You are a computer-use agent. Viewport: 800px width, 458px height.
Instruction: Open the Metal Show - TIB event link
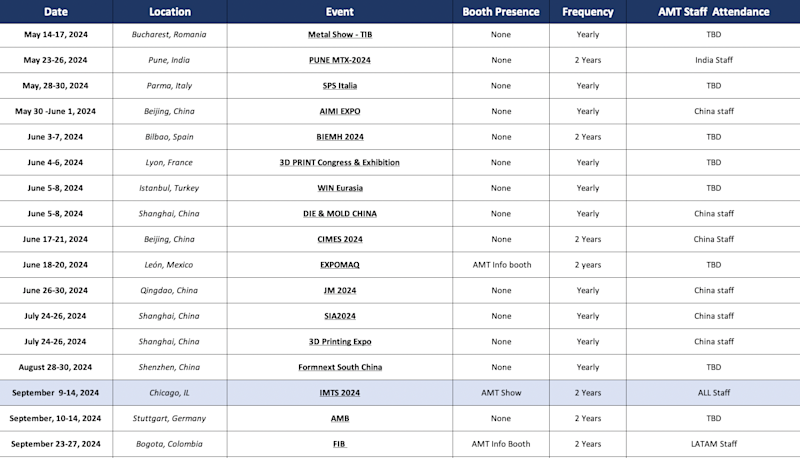[x=340, y=35]
